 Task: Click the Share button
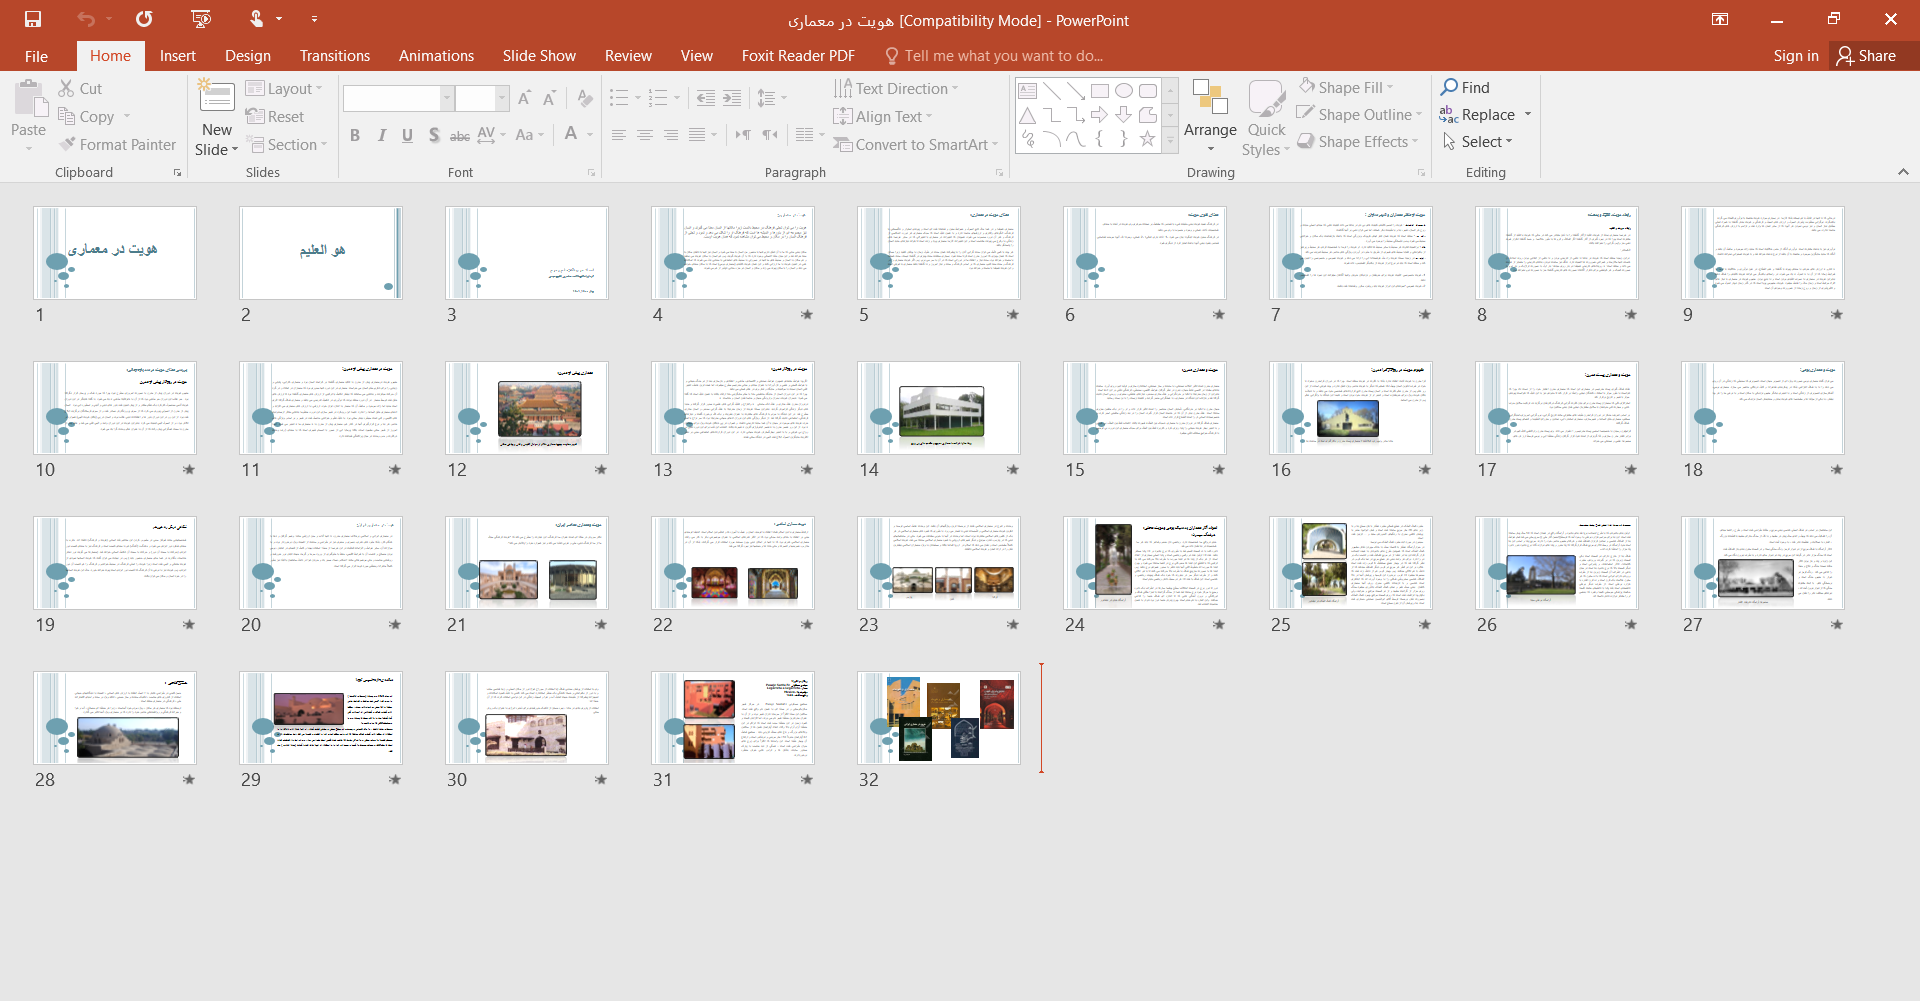[1866, 56]
